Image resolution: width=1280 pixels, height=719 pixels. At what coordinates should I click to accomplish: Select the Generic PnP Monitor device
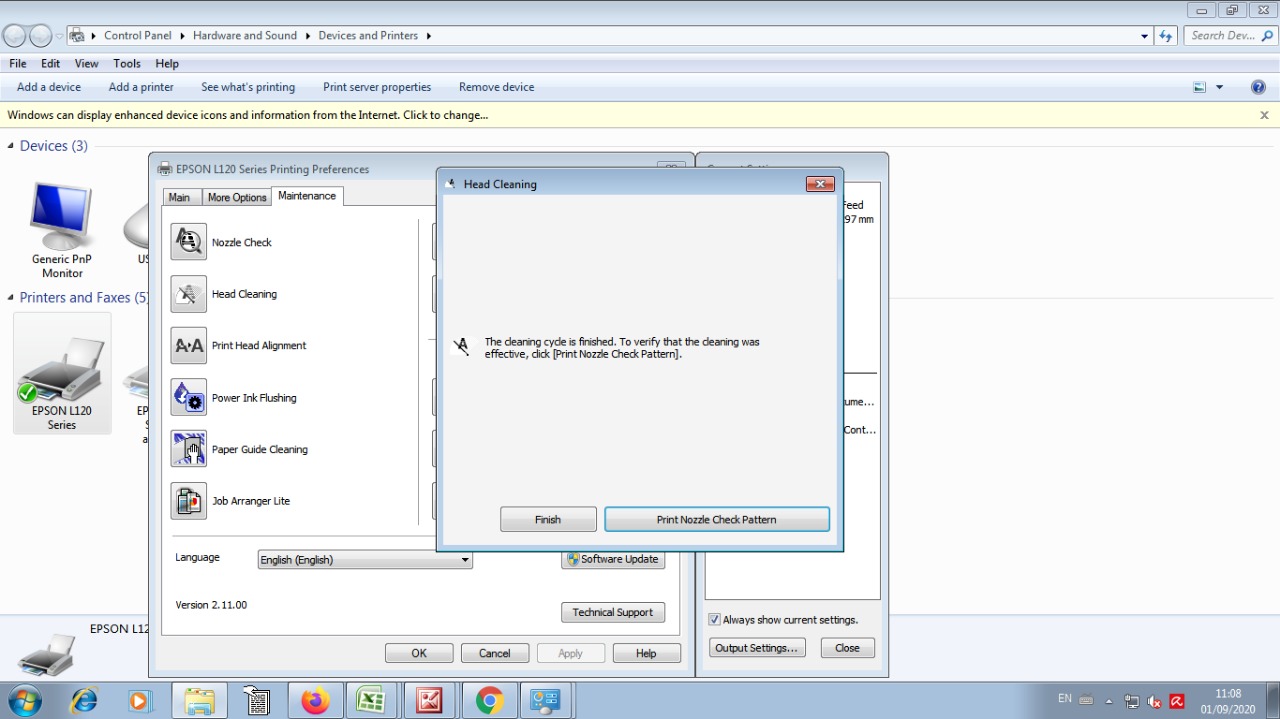pyautogui.click(x=62, y=230)
